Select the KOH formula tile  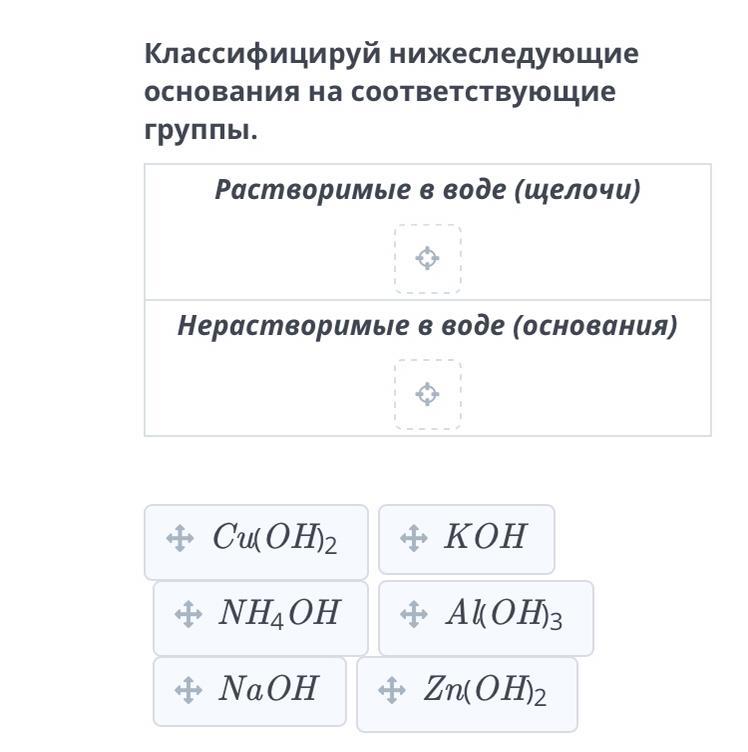[x=467, y=539]
